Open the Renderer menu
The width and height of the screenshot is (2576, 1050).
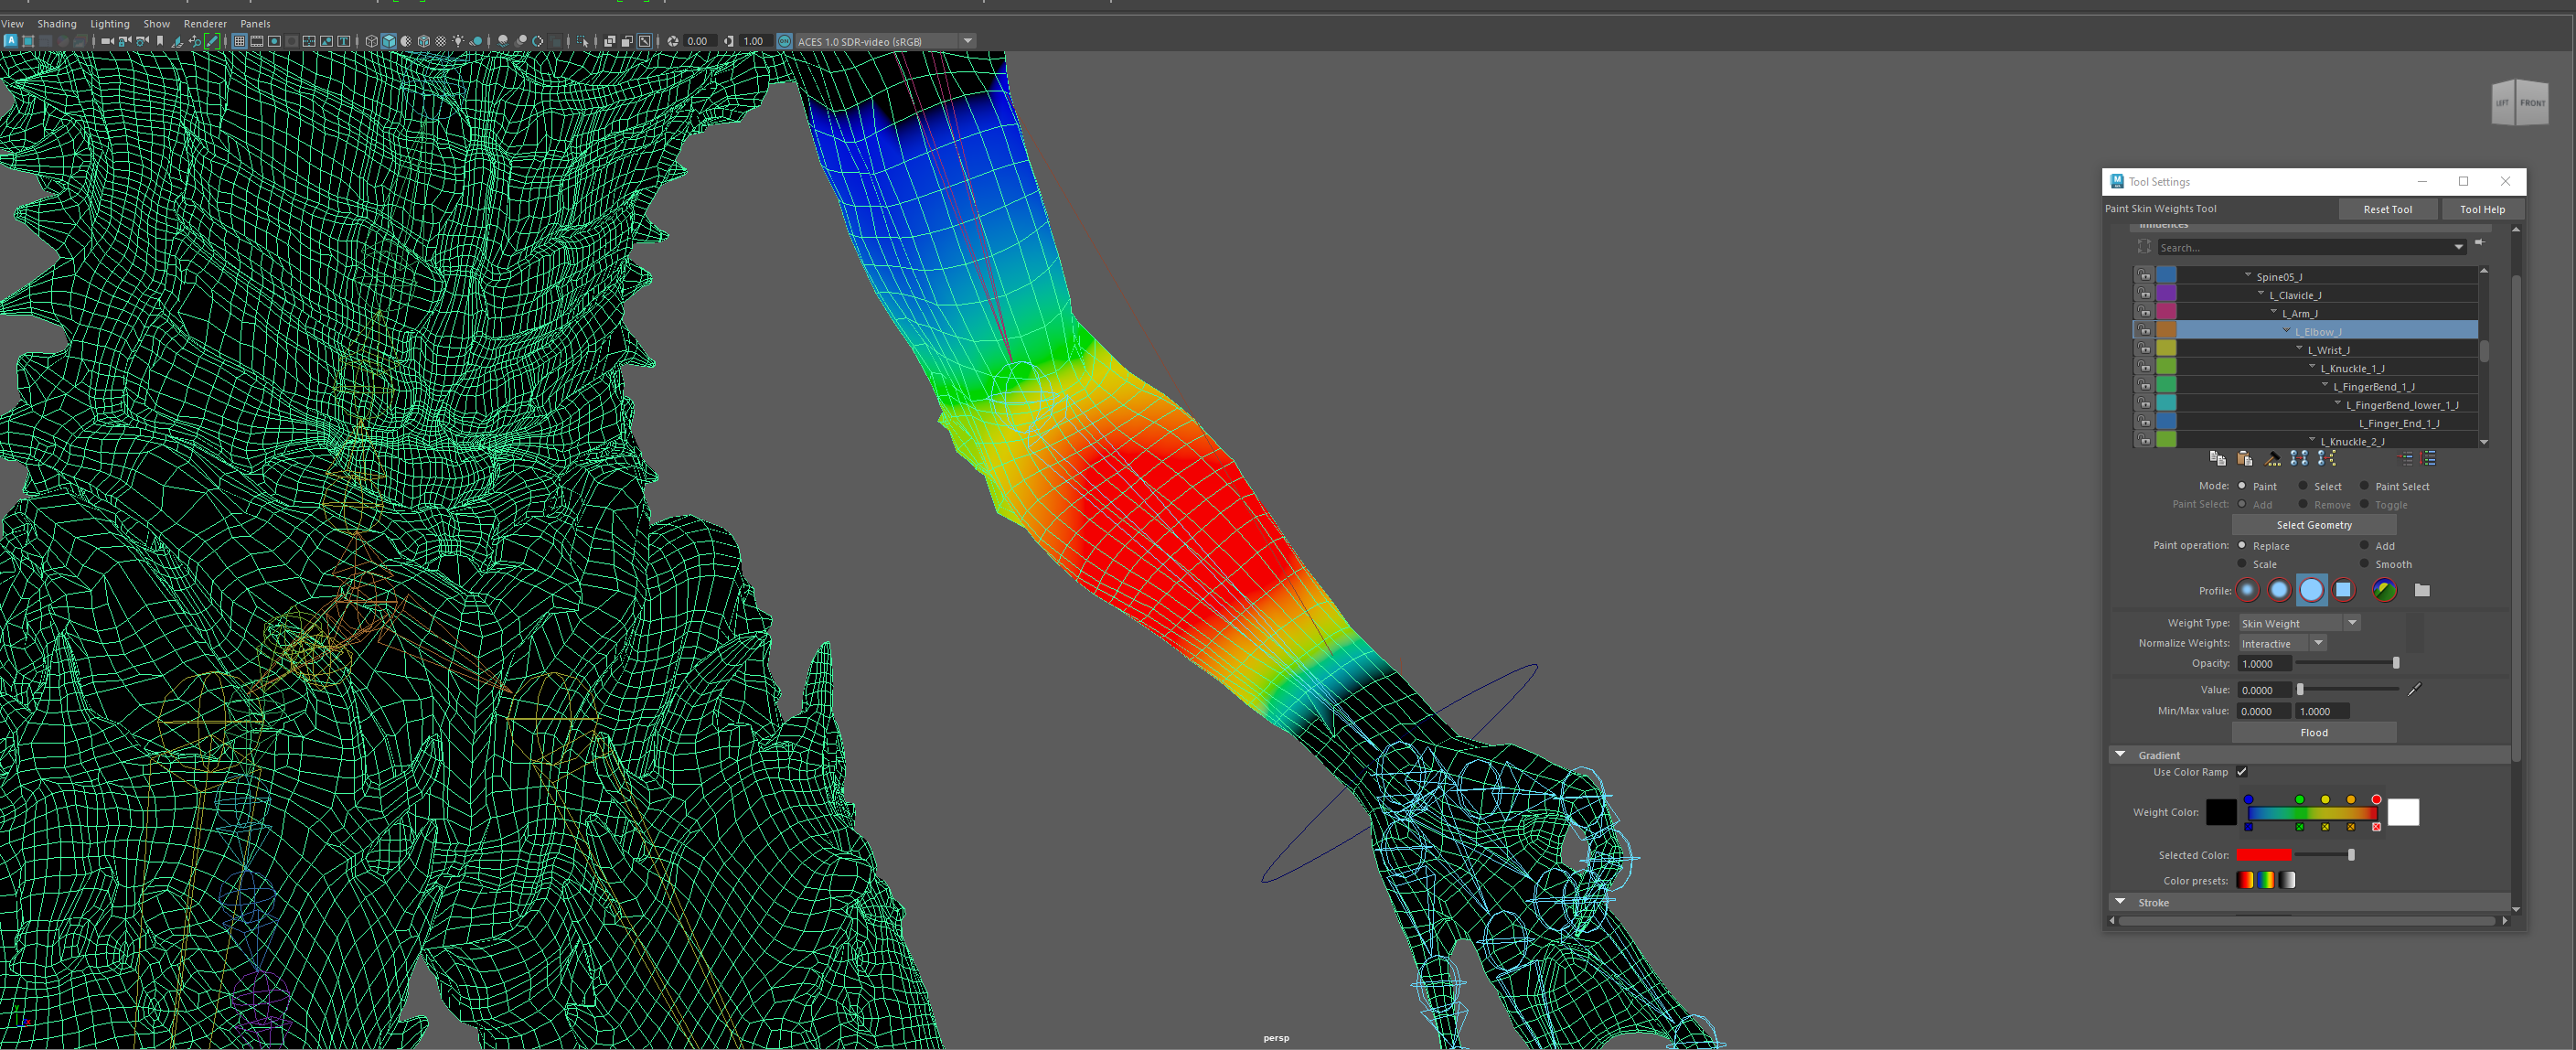coord(205,23)
